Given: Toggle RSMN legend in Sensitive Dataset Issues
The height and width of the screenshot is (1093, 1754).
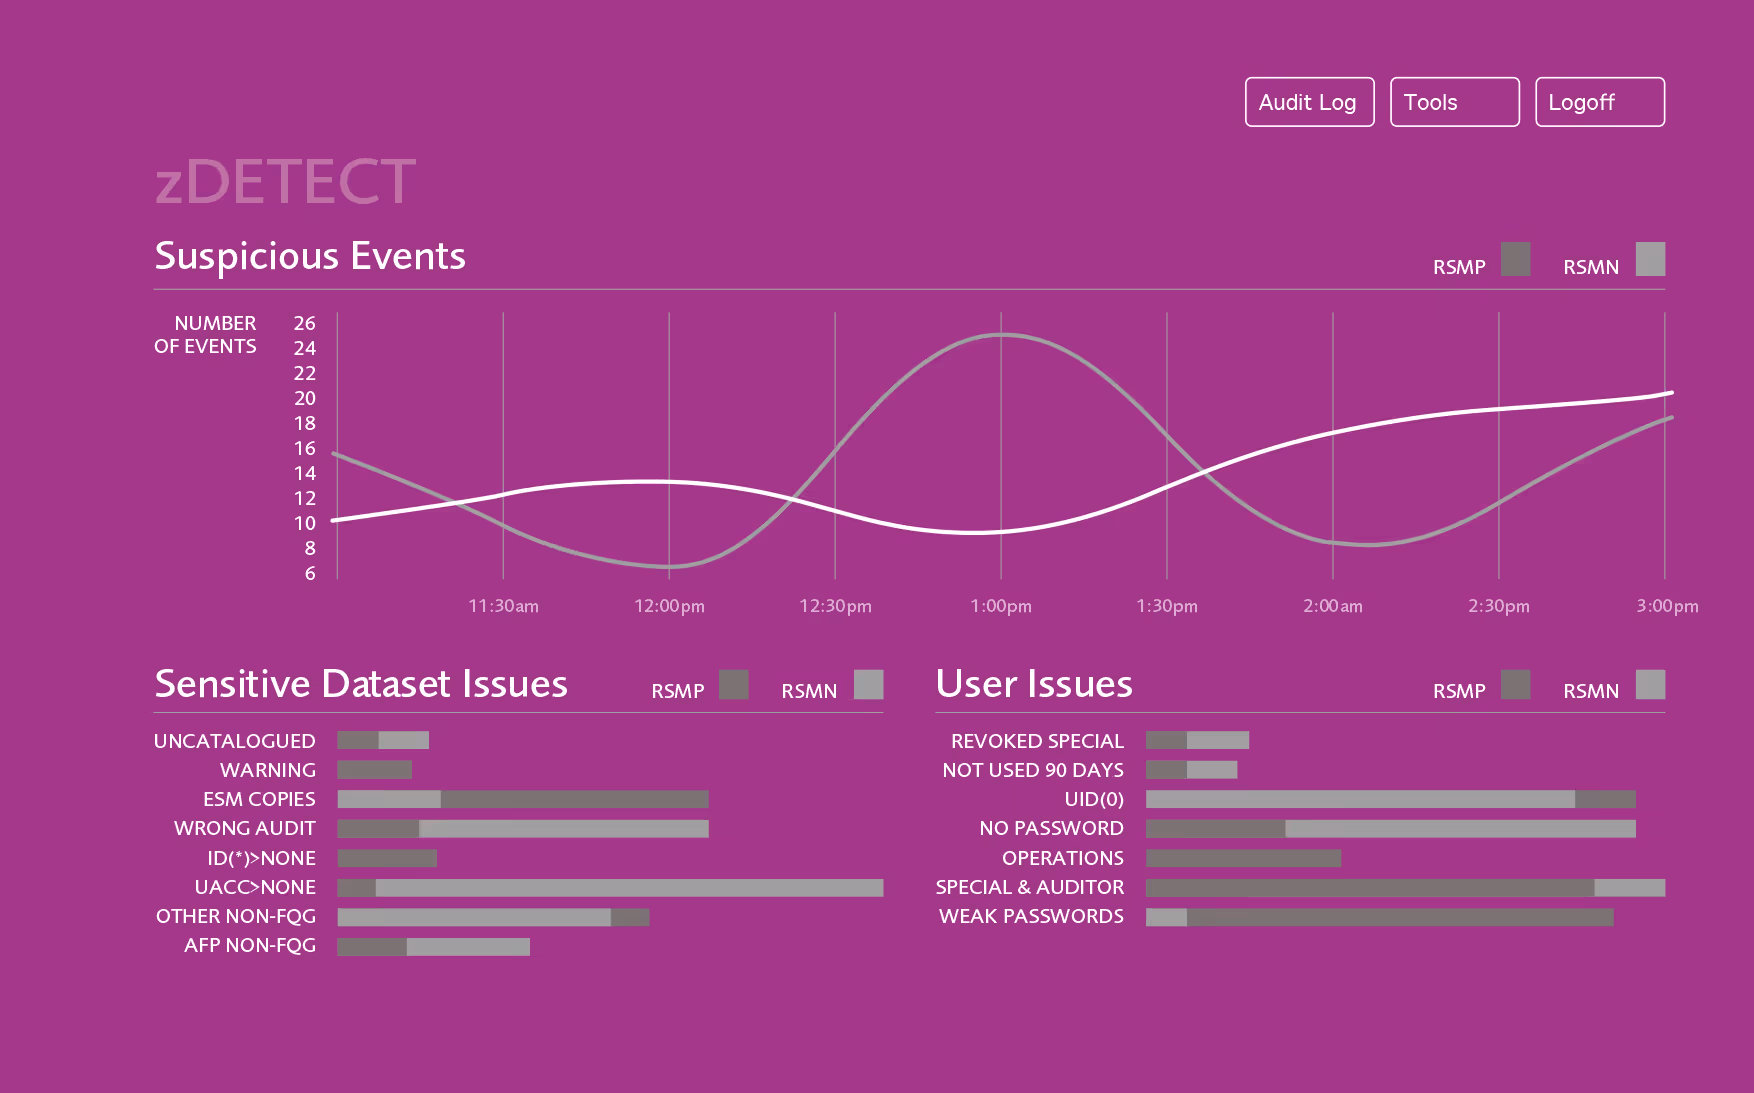Looking at the screenshot, I should click(868, 685).
